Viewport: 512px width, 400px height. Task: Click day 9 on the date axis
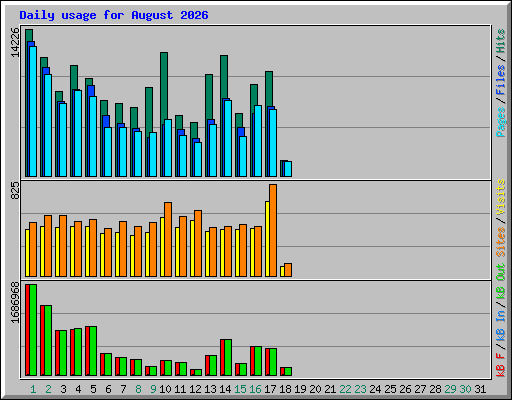coord(153,389)
